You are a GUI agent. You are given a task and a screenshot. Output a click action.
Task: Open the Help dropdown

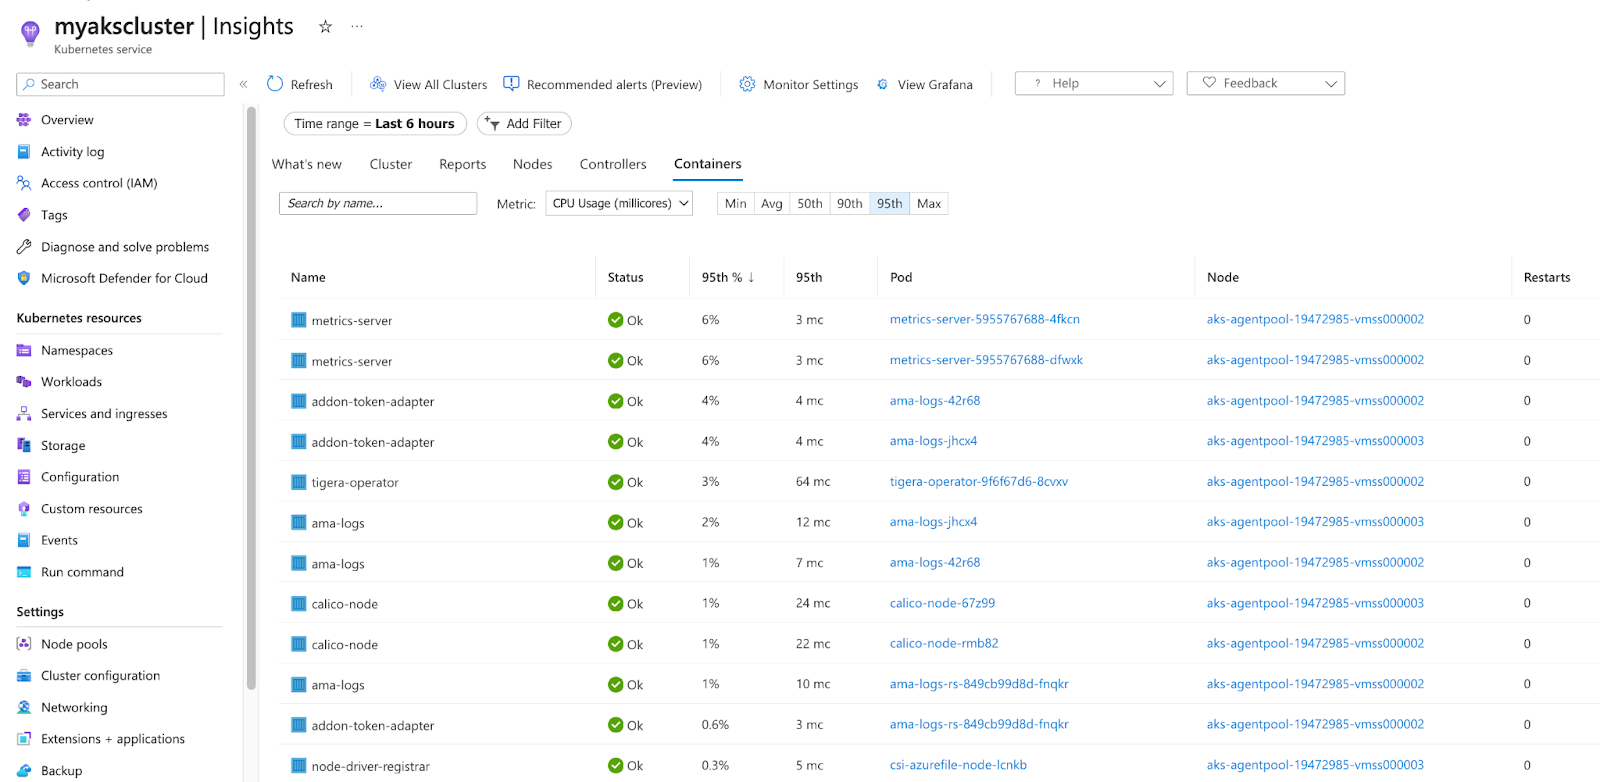[x=1094, y=84]
